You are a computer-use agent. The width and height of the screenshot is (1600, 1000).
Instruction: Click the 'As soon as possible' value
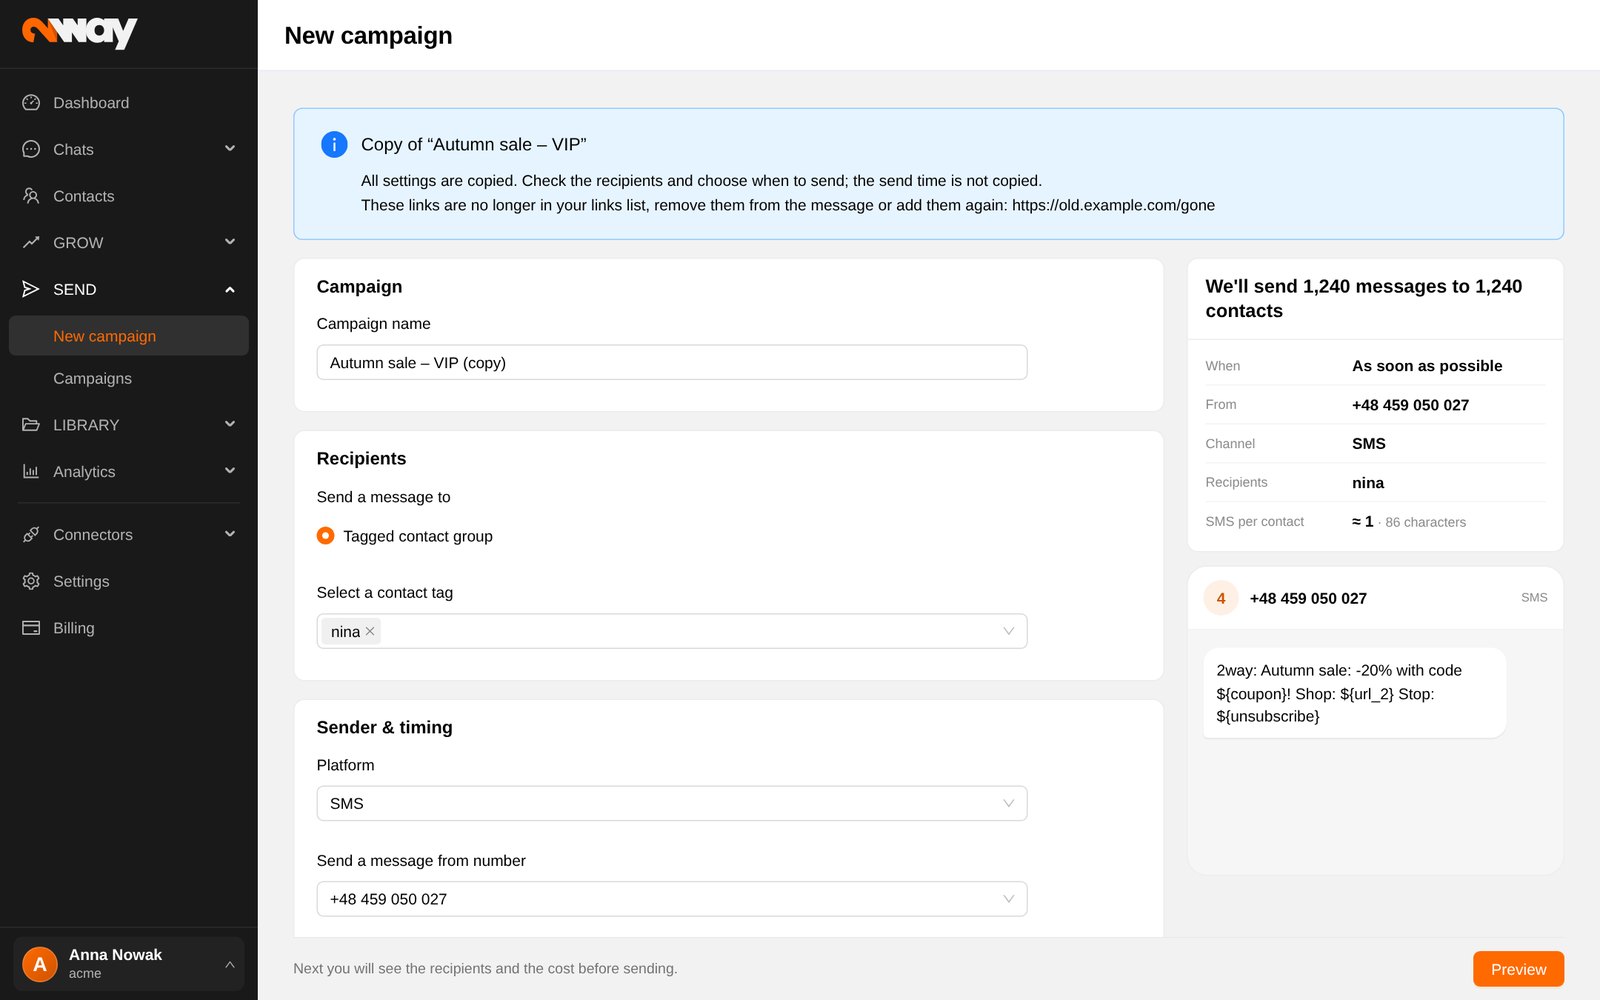(x=1427, y=366)
